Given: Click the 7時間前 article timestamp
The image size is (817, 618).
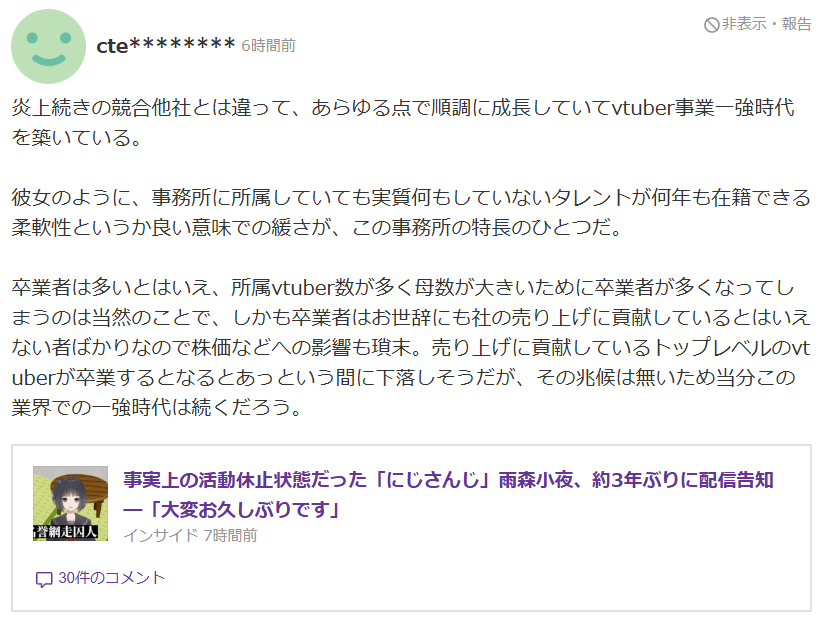Looking at the screenshot, I should pyautogui.click(x=230, y=535).
